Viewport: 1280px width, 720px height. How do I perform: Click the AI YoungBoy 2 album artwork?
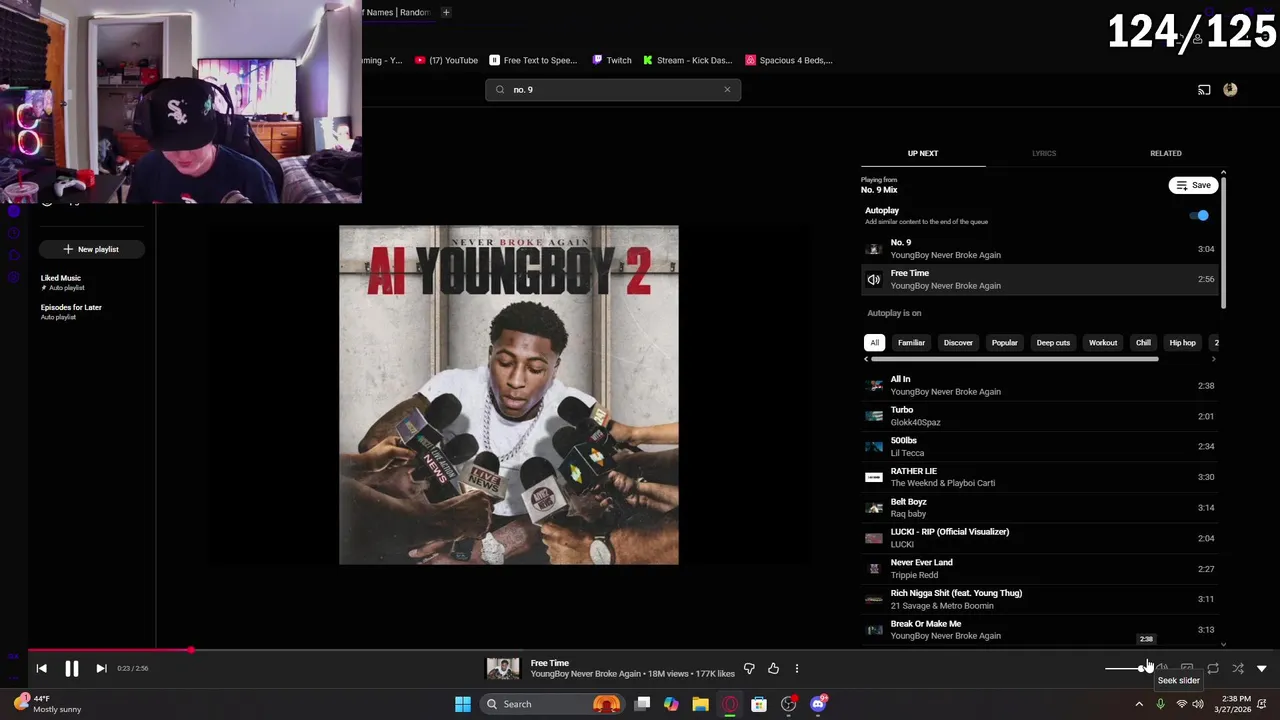click(509, 395)
